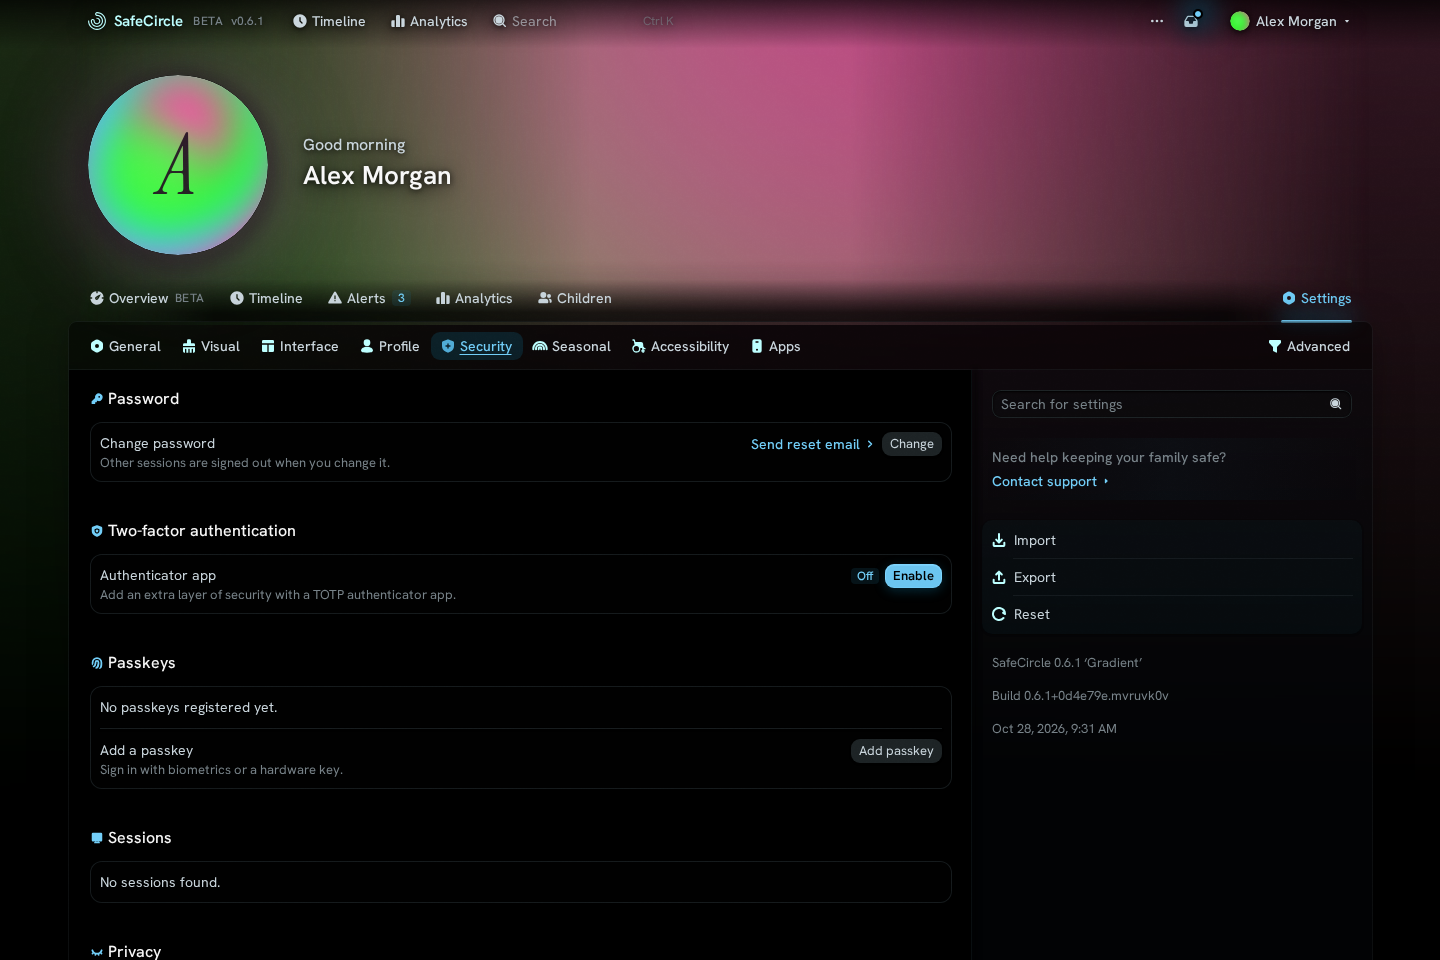The width and height of the screenshot is (1440, 960).
Task: Click the Oct 28, 2026, 9:31 AM timestamp
Action: 1054,729
